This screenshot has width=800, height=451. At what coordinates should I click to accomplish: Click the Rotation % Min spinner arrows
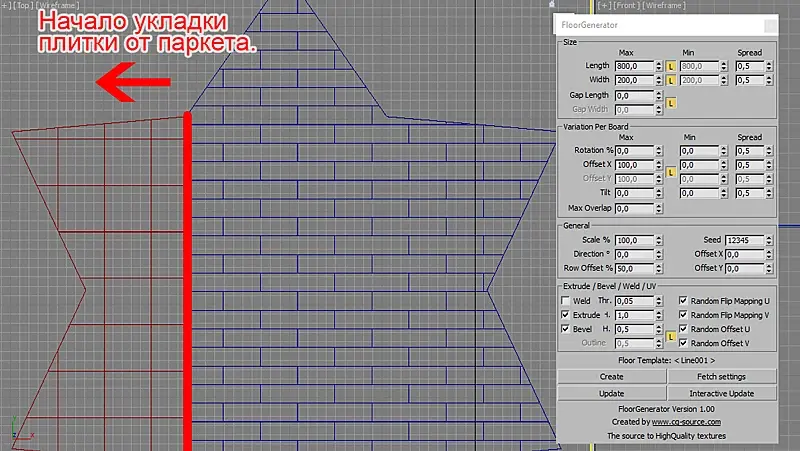point(723,151)
